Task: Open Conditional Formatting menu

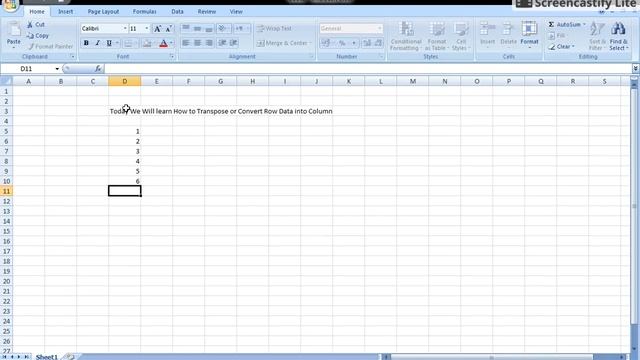Action: pyautogui.click(x=406, y=37)
